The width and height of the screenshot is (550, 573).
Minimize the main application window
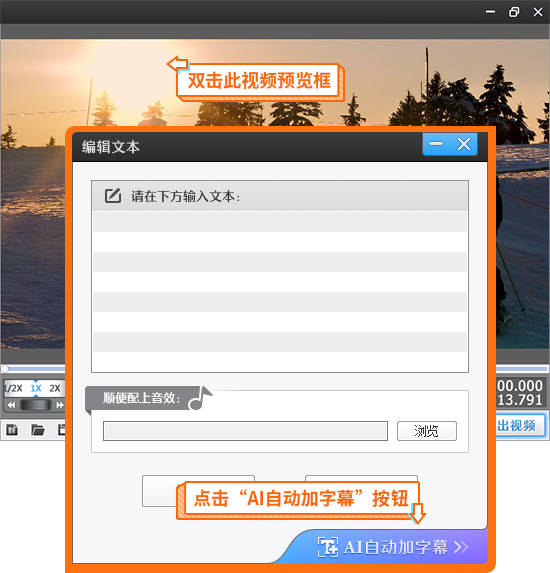pyautogui.click(x=490, y=12)
